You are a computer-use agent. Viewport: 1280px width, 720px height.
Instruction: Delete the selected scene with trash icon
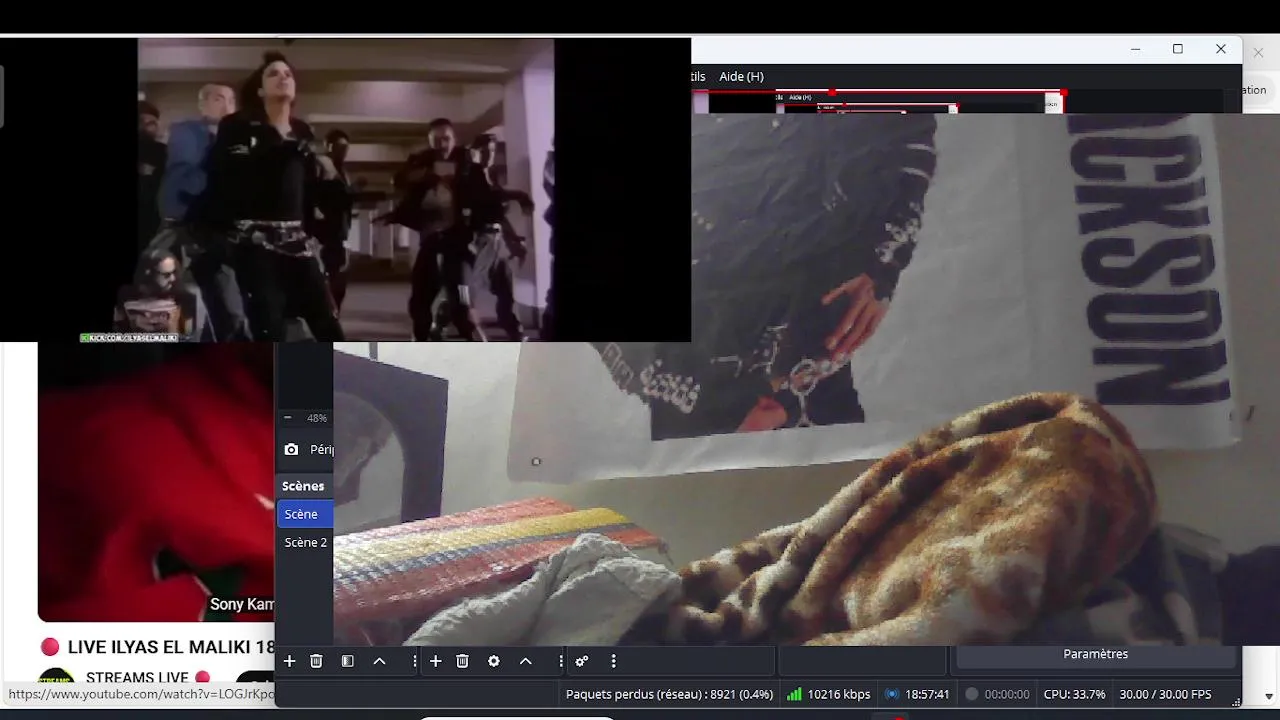click(316, 661)
